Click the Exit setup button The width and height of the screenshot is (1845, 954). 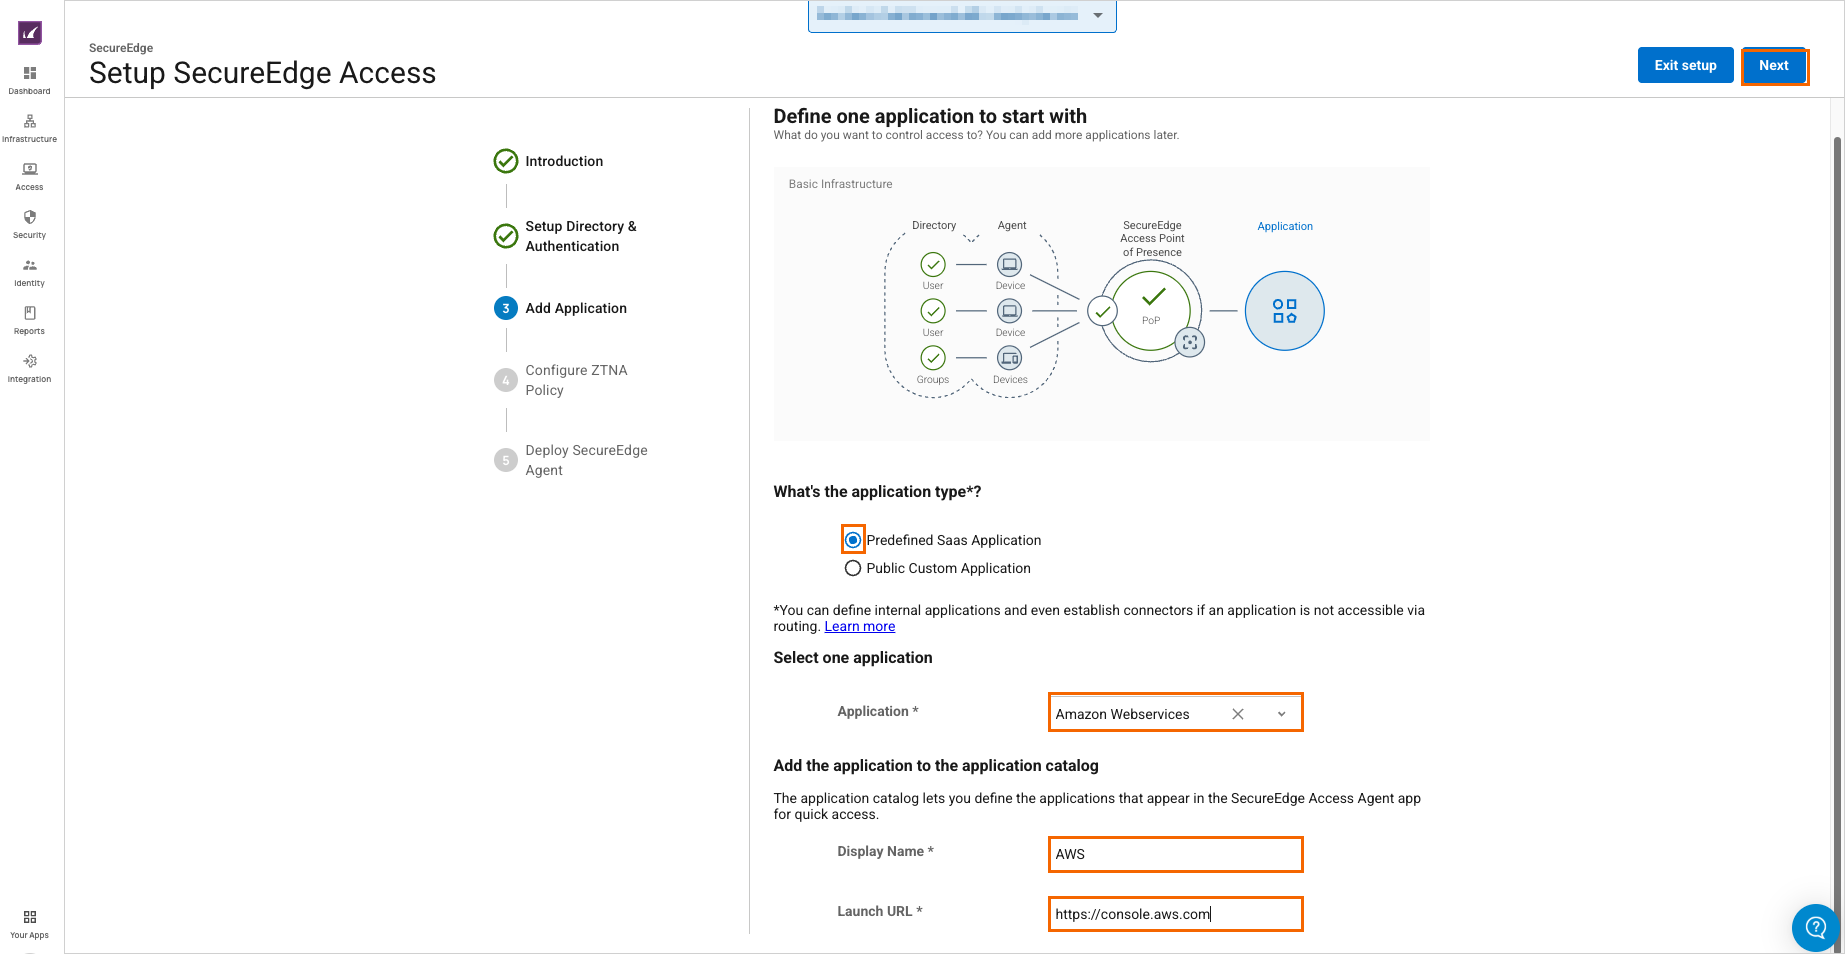coord(1685,65)
